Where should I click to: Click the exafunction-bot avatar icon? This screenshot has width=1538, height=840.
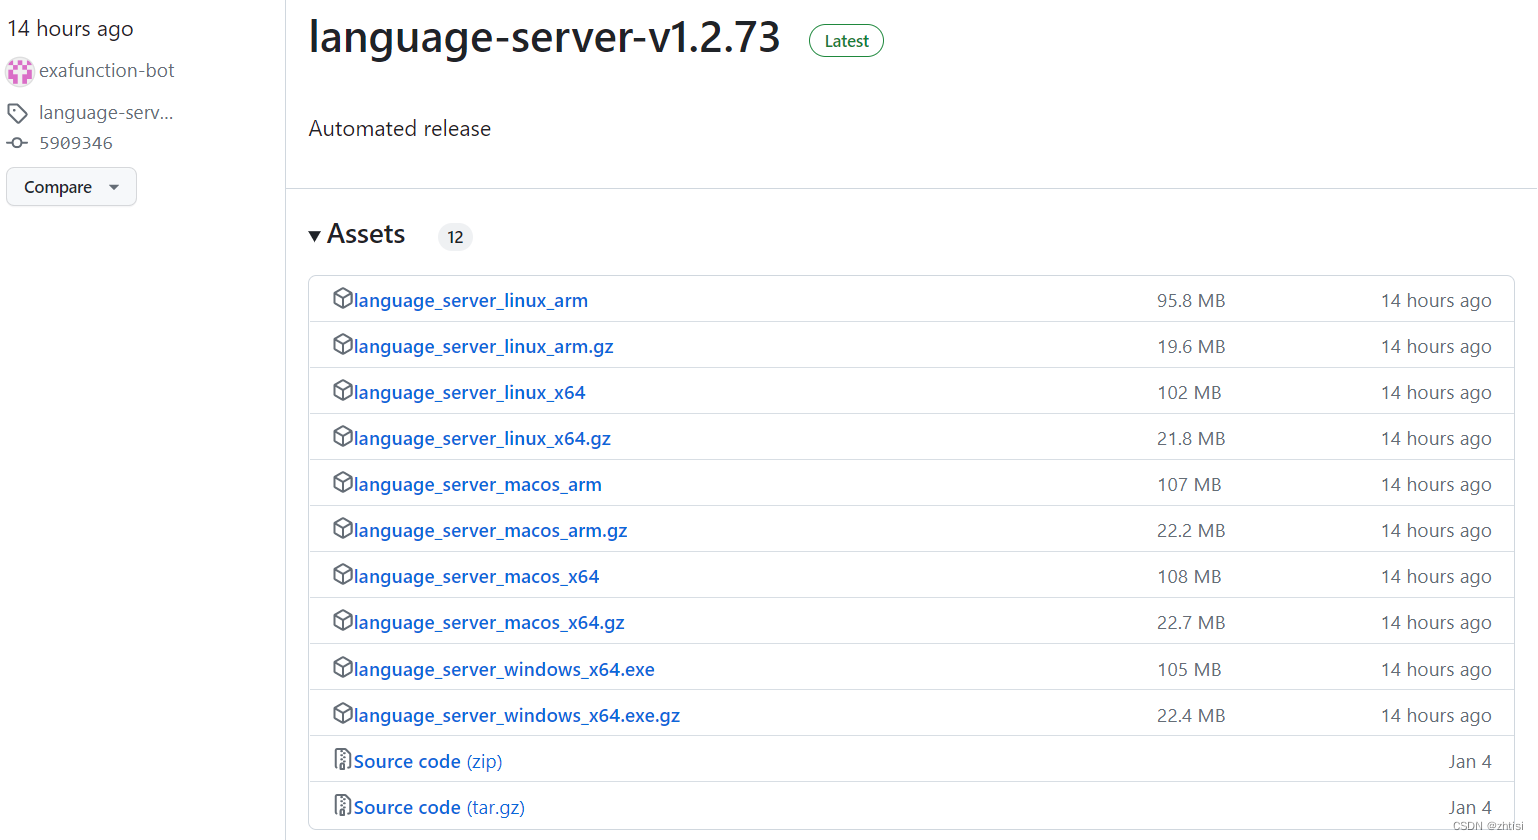pyautogui.click(x=19, y=71)
